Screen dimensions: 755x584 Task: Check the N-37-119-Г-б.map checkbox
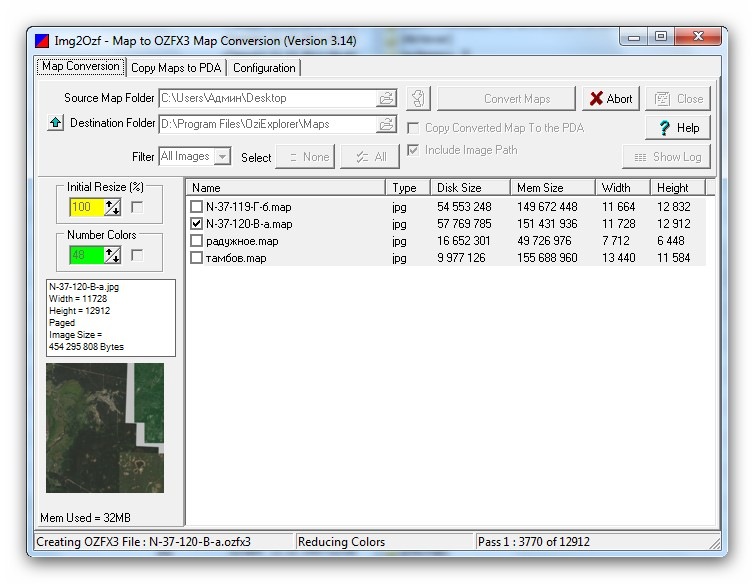pos(196,207)
